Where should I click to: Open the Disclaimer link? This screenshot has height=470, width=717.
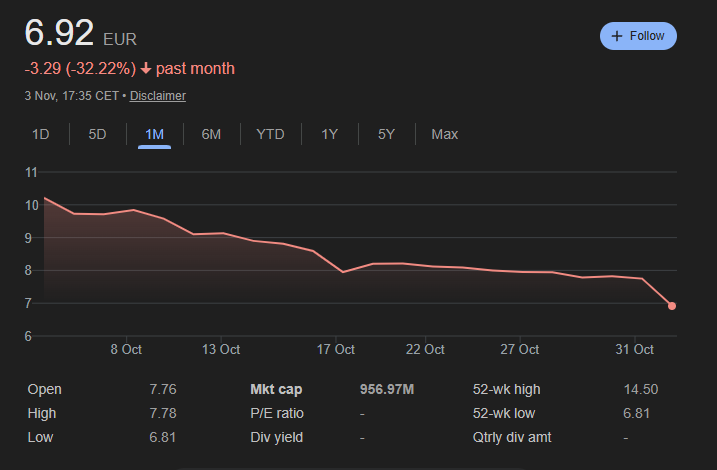[x=158, y=96]
